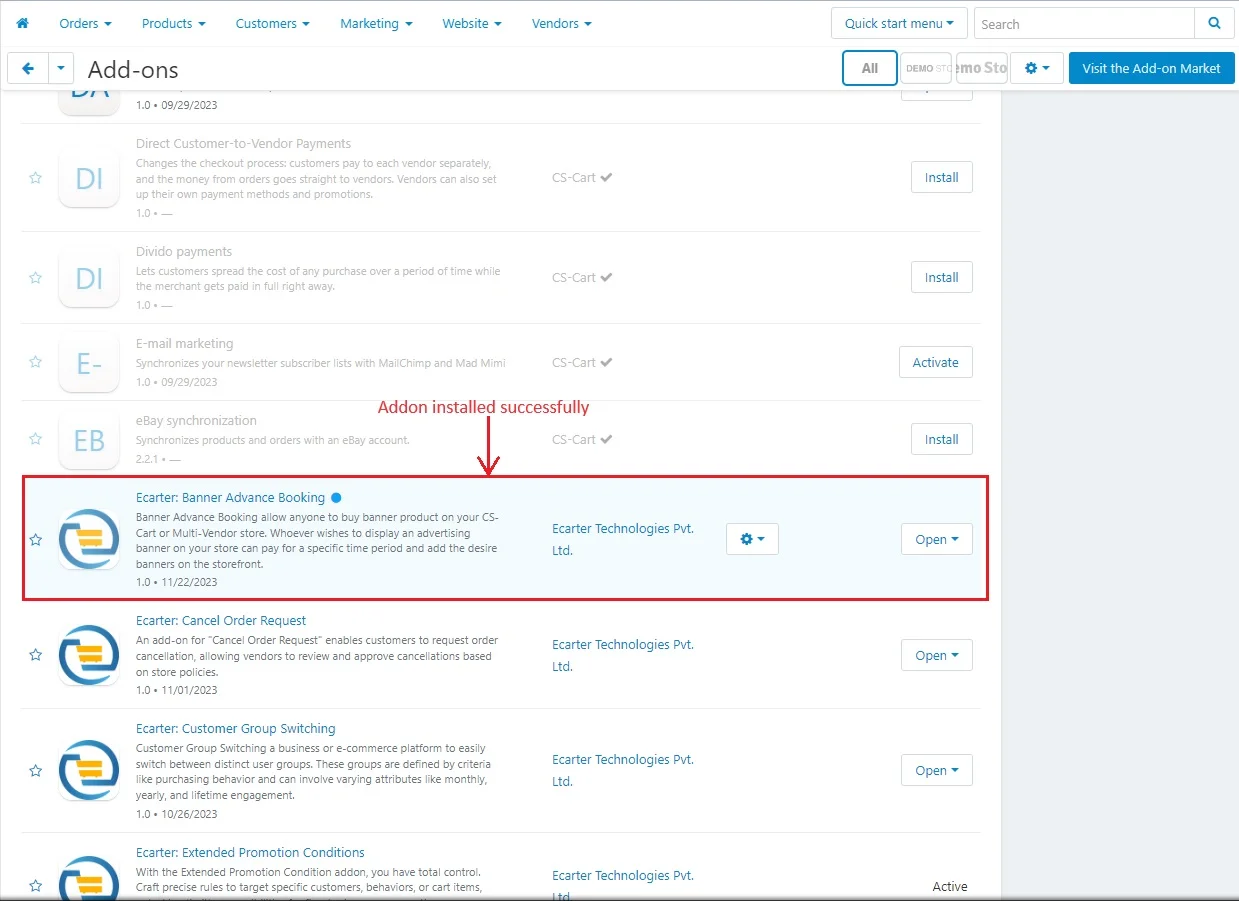Open the Customer Group Switching logo icon
This screenshot has width=1239, height=901.
coord(89,770)
